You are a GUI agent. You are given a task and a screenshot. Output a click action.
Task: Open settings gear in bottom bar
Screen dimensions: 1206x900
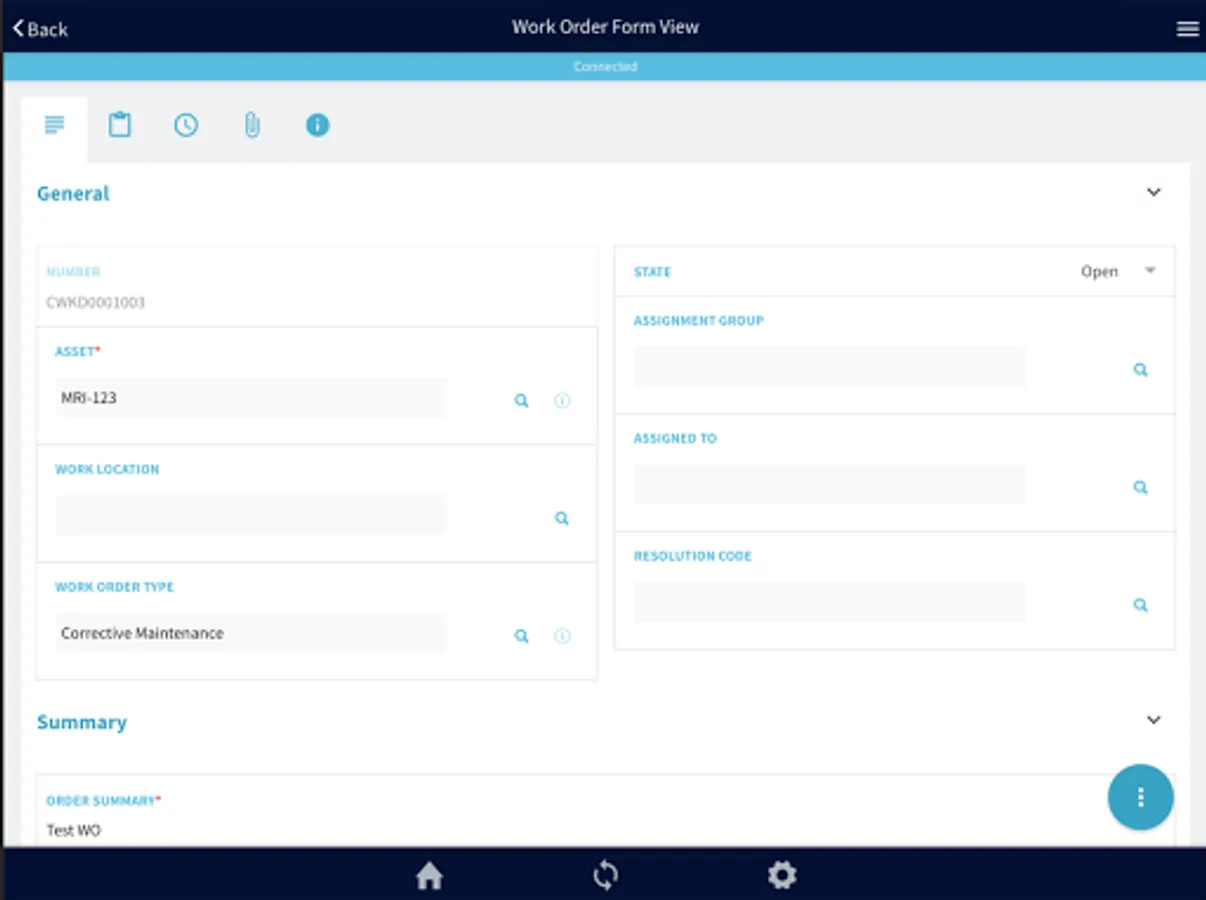click(782, 876)
